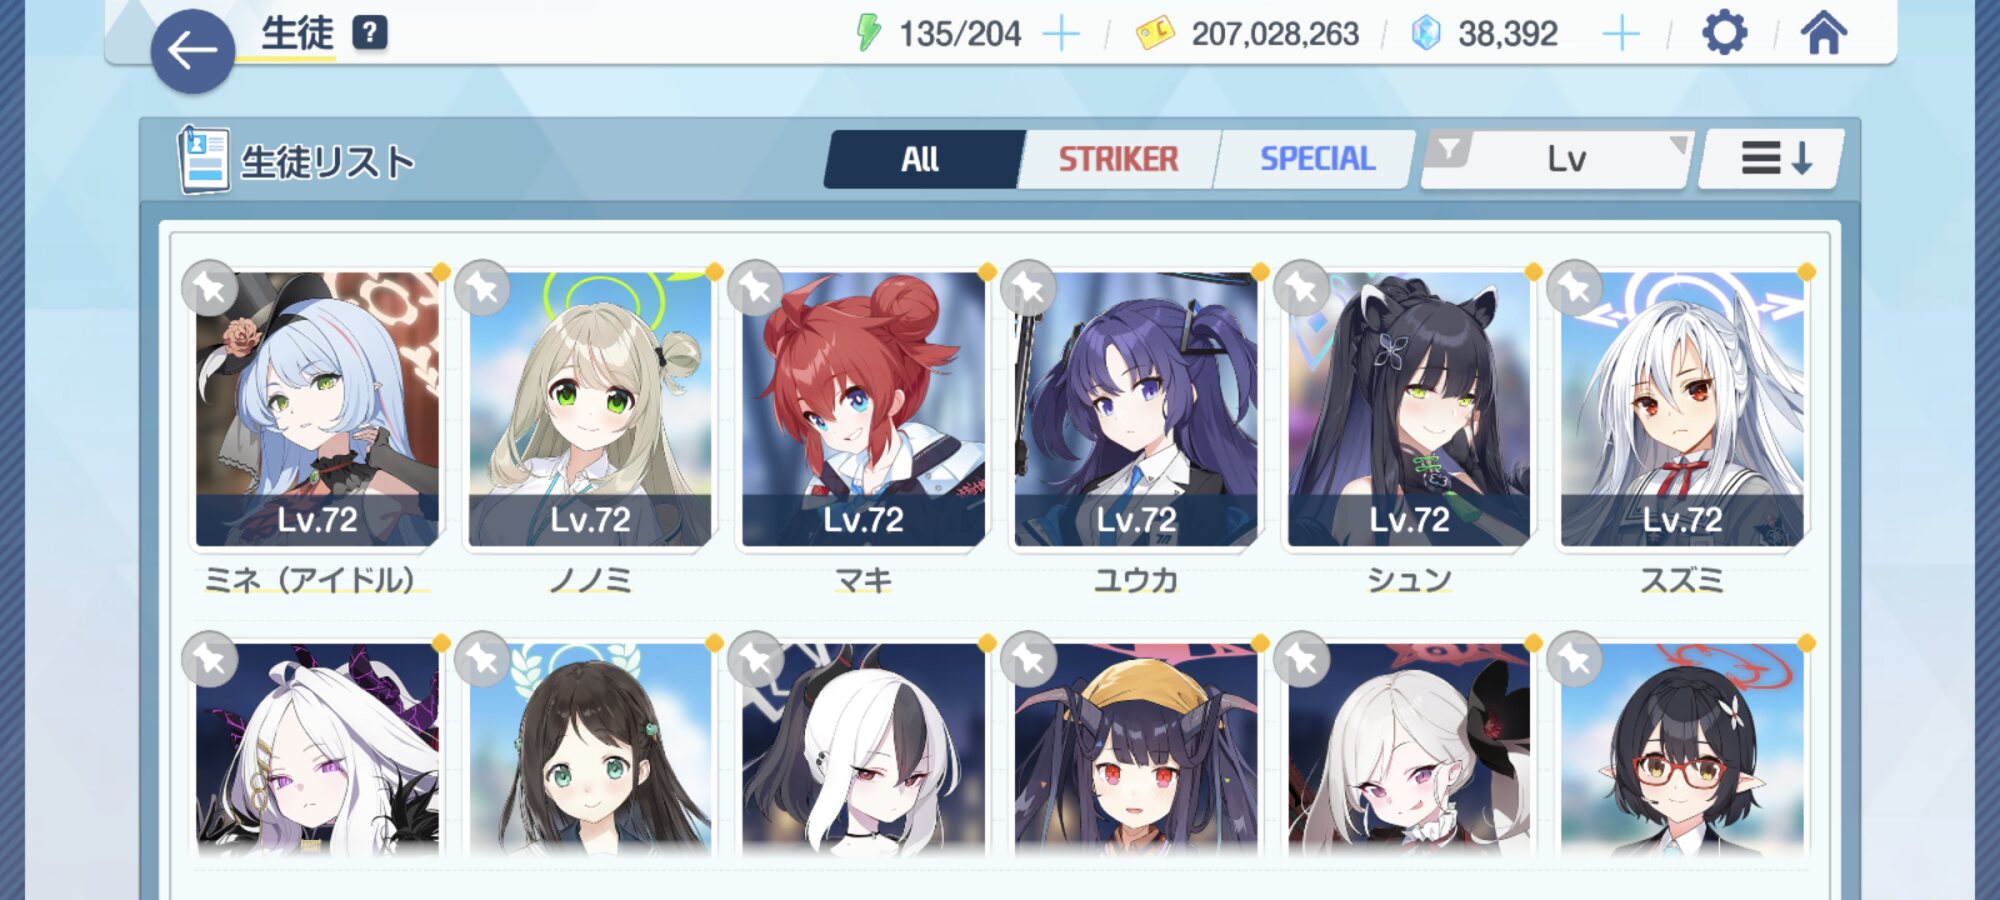The height and width of the screenshot is (900, 2000).
Task: Open the settings gear
Action: coord(1725,33)
